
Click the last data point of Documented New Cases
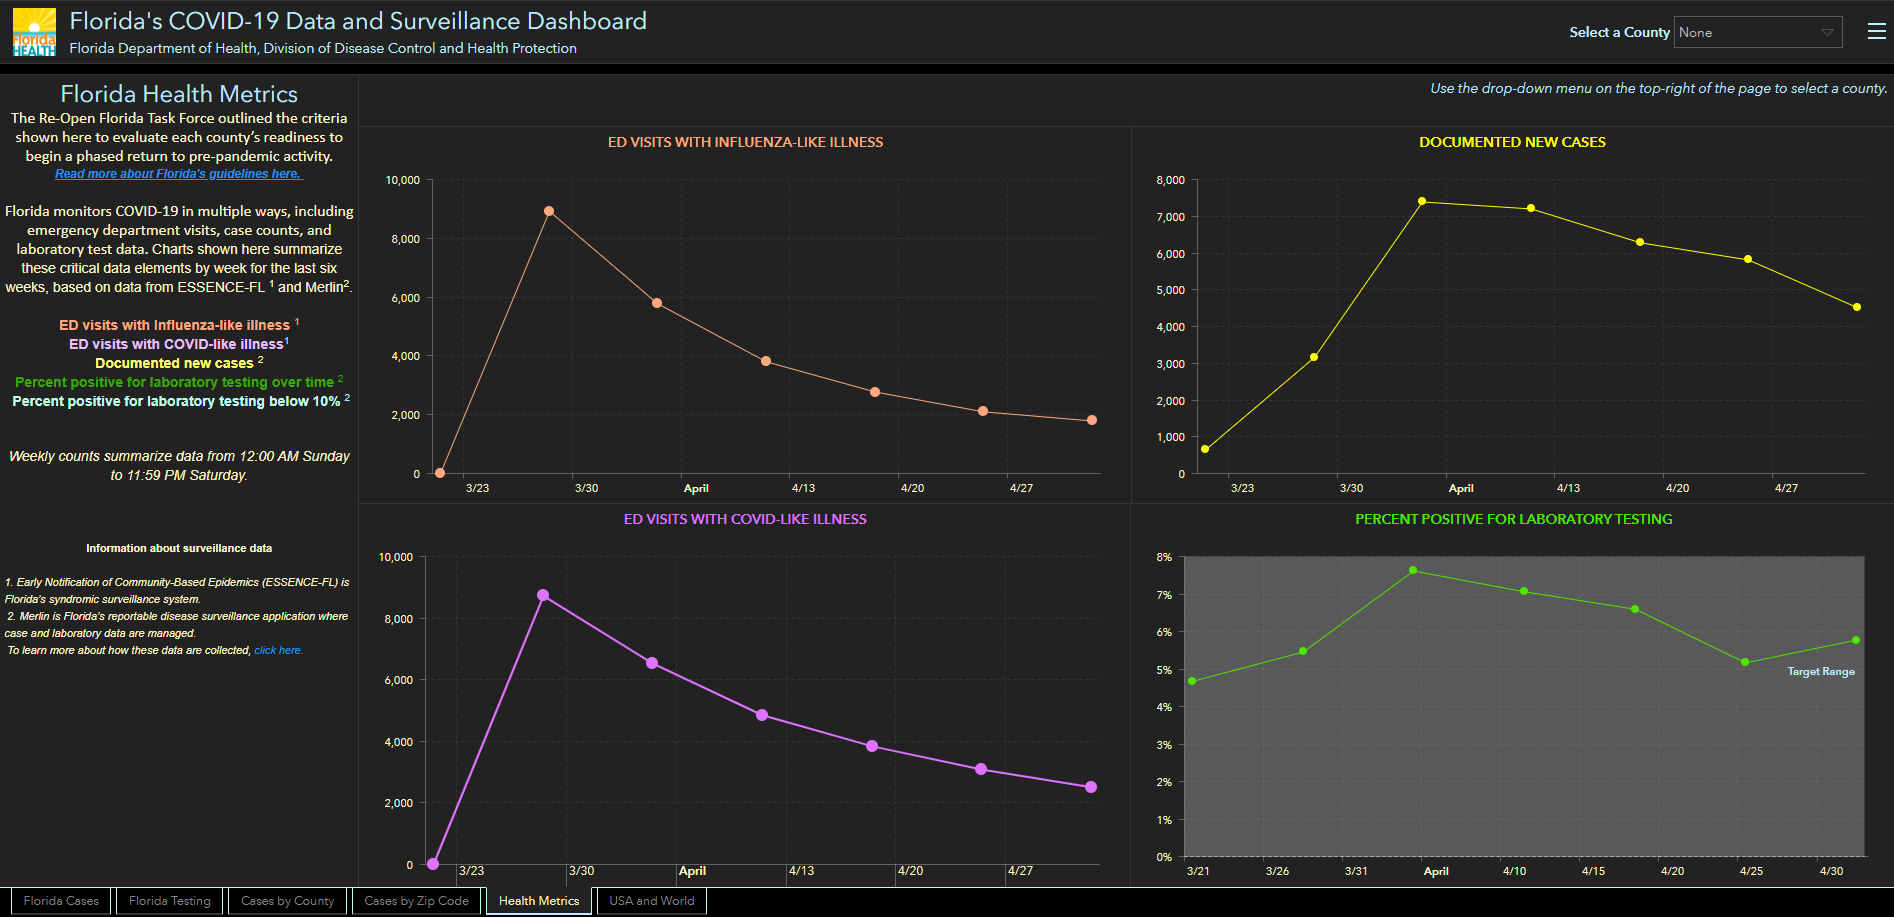pos(1857,307)
